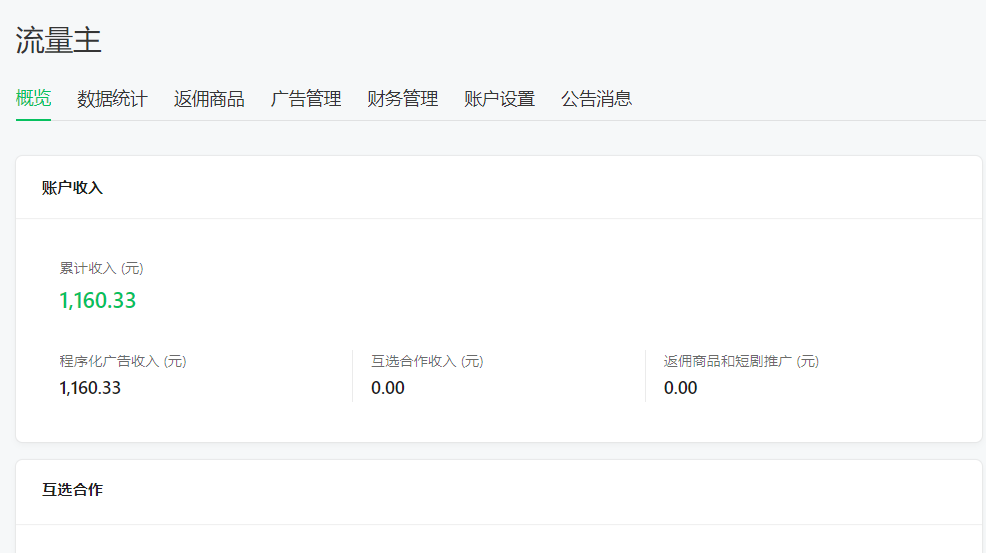Click the 程序化广告收入 (元) label

[123, 361]
